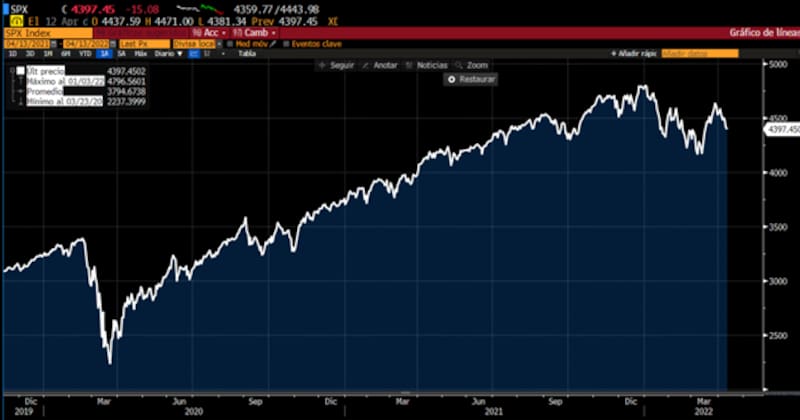Click the Seguir crosshair tool

point(321,65)
